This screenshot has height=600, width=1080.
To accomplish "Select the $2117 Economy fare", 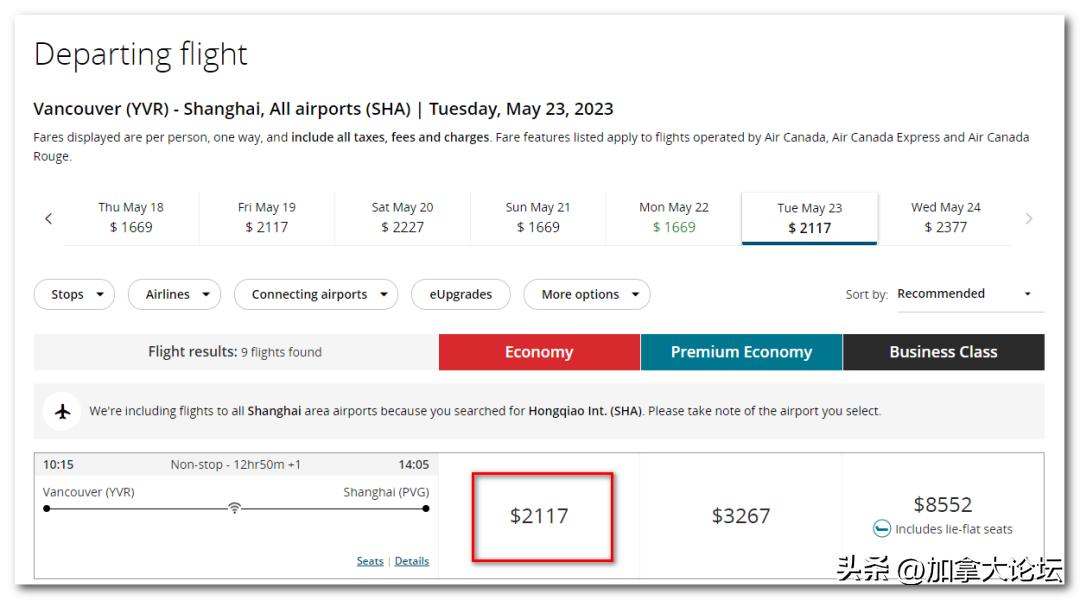I will click(540, 516).
